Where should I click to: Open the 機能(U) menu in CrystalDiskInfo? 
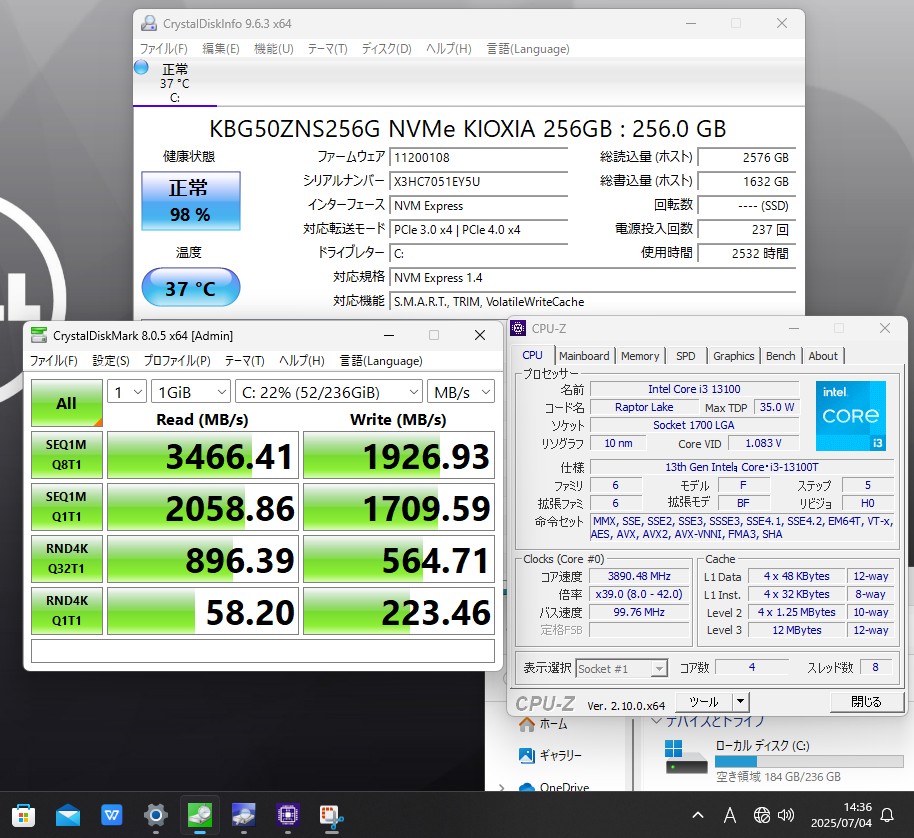273,48
